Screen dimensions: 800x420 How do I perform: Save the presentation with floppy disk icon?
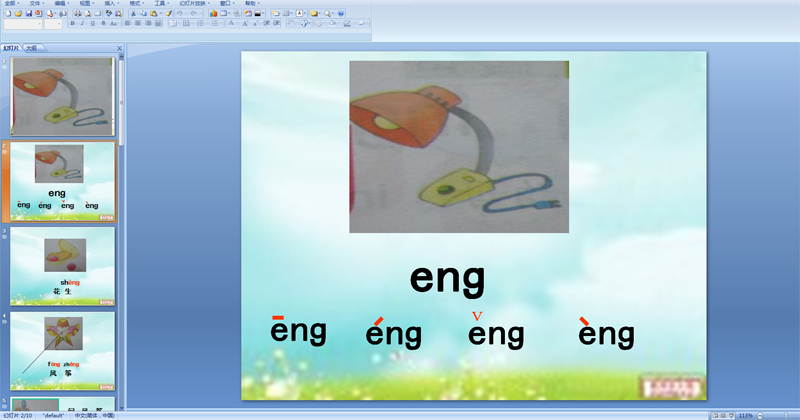(29, 14)
